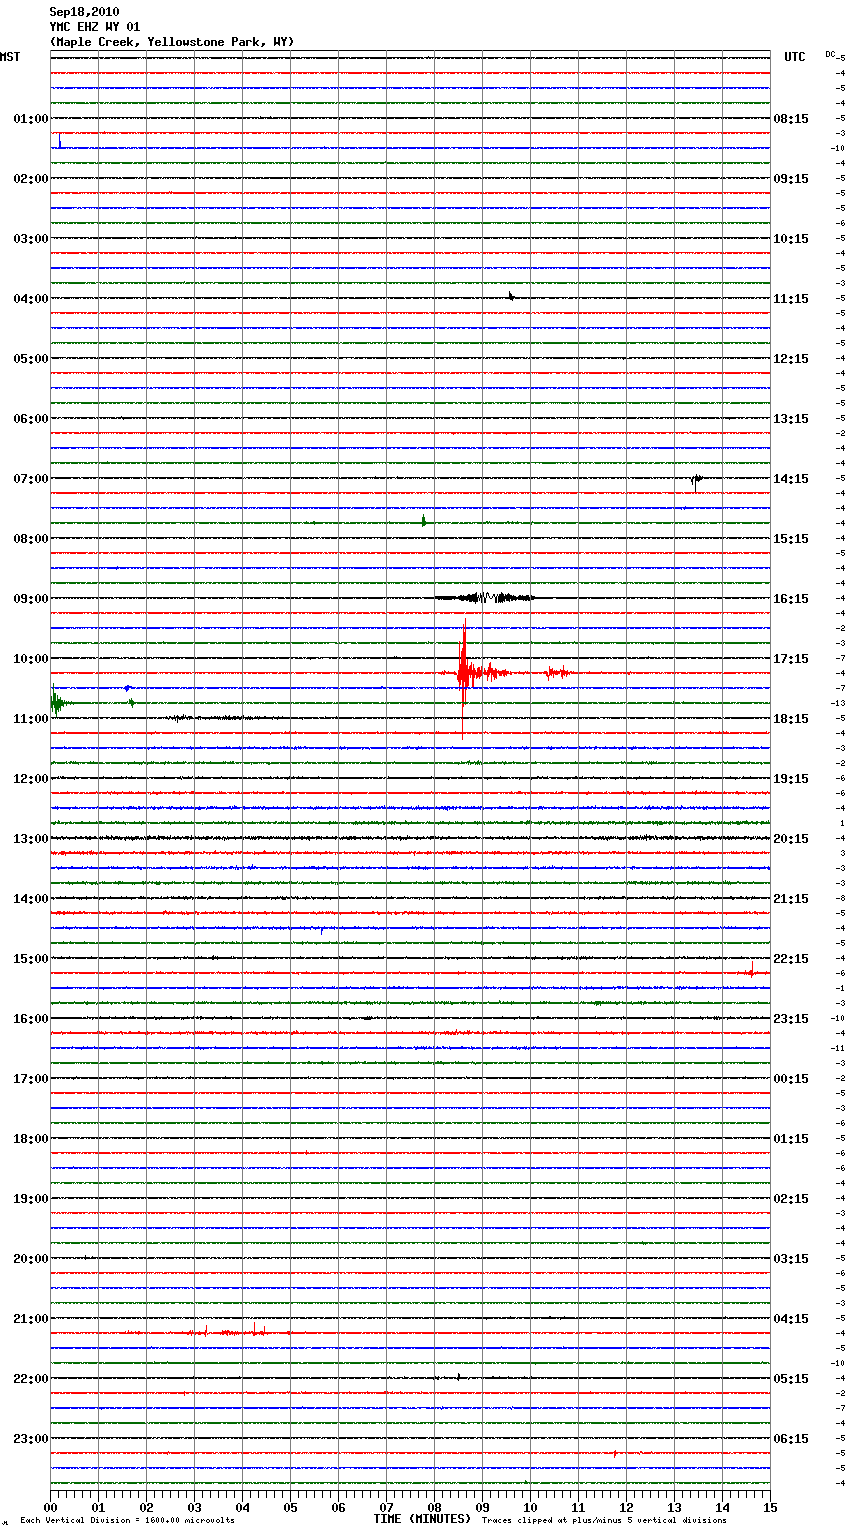Viewport: 850px width, 1534px height.
Task: Select the 04:00 MST time label
Action: point(31,299)
